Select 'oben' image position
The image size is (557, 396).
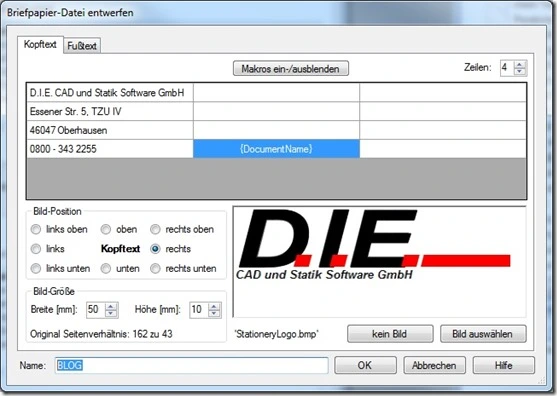[106, 229]
